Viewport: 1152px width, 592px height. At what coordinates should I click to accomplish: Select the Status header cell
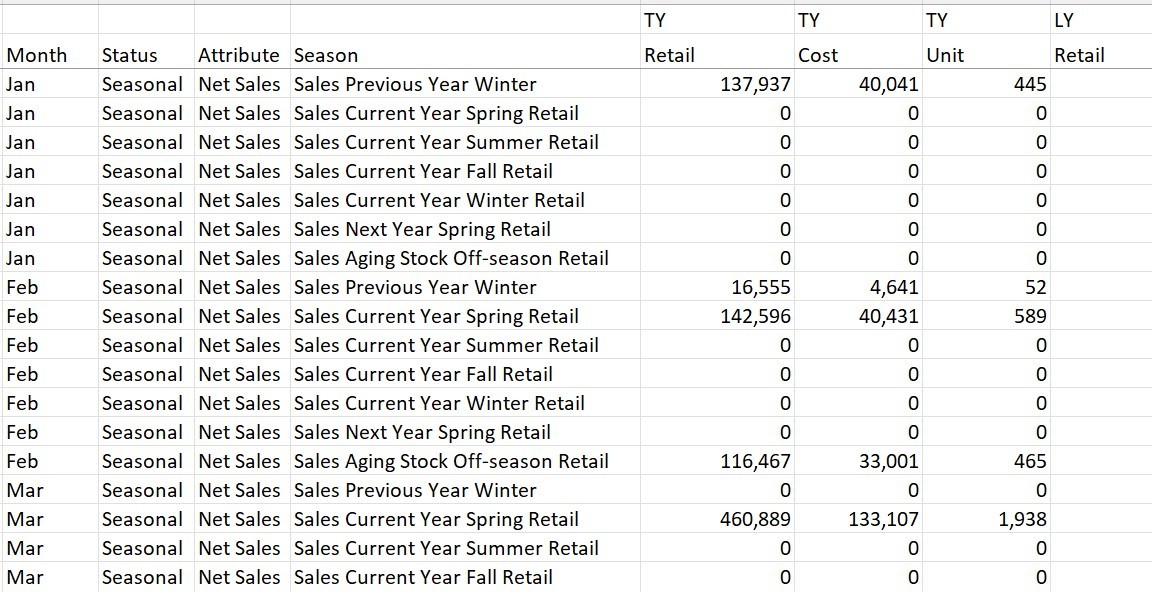pos(146,55)
